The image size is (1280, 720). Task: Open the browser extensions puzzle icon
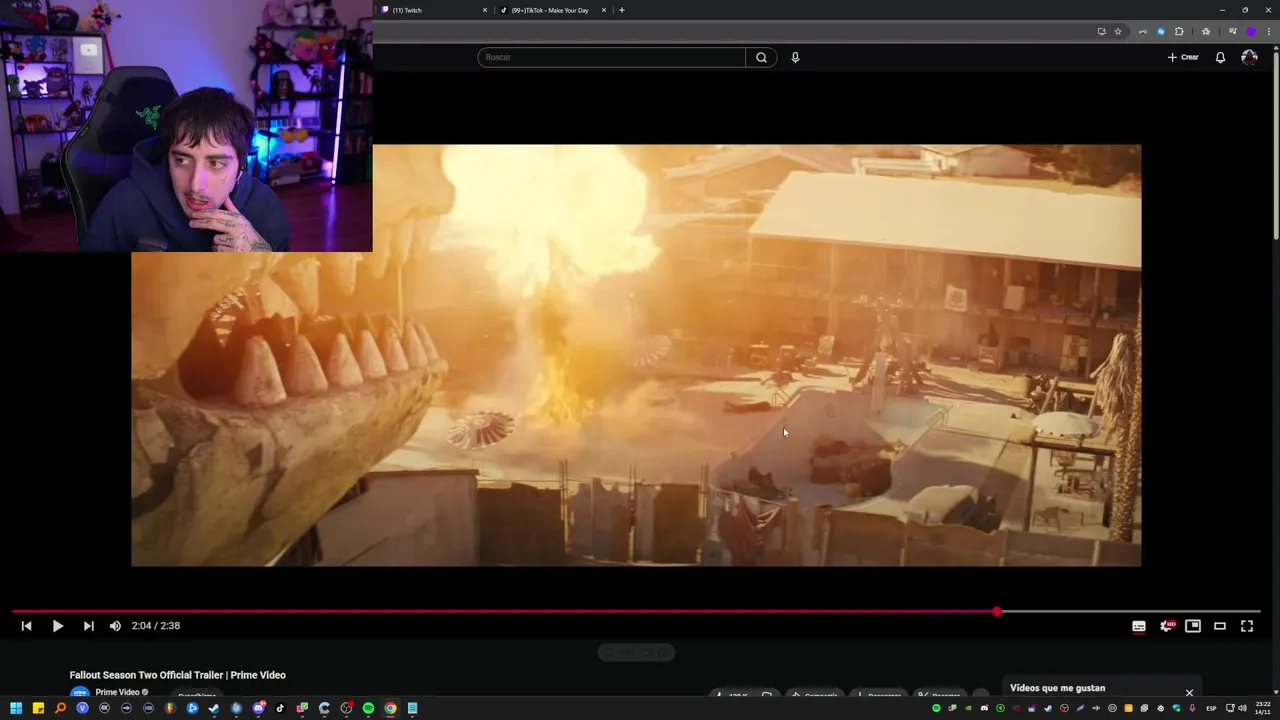(x=1179, y=31)
